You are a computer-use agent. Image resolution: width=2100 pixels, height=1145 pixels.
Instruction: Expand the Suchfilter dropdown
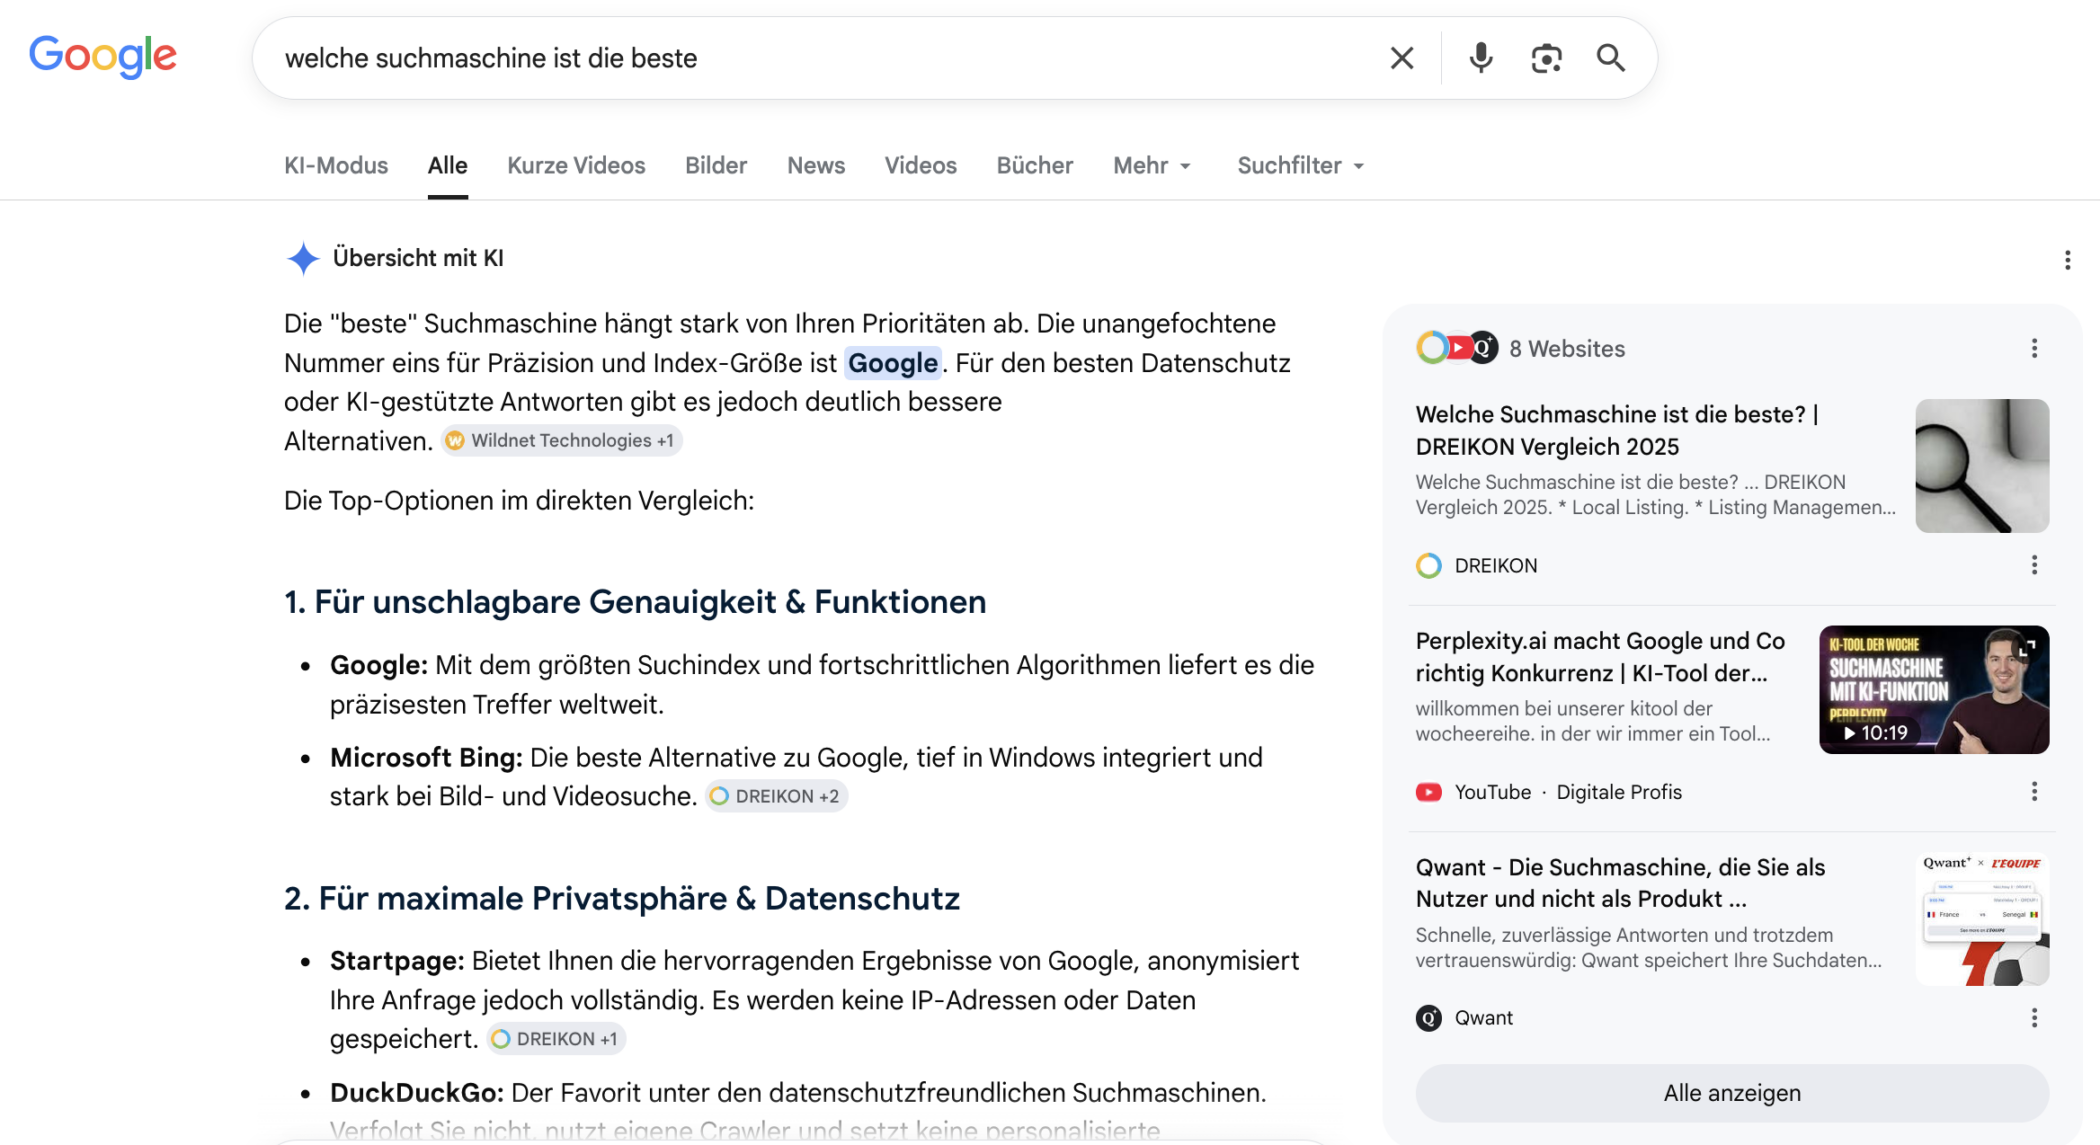coord(1301,165)
